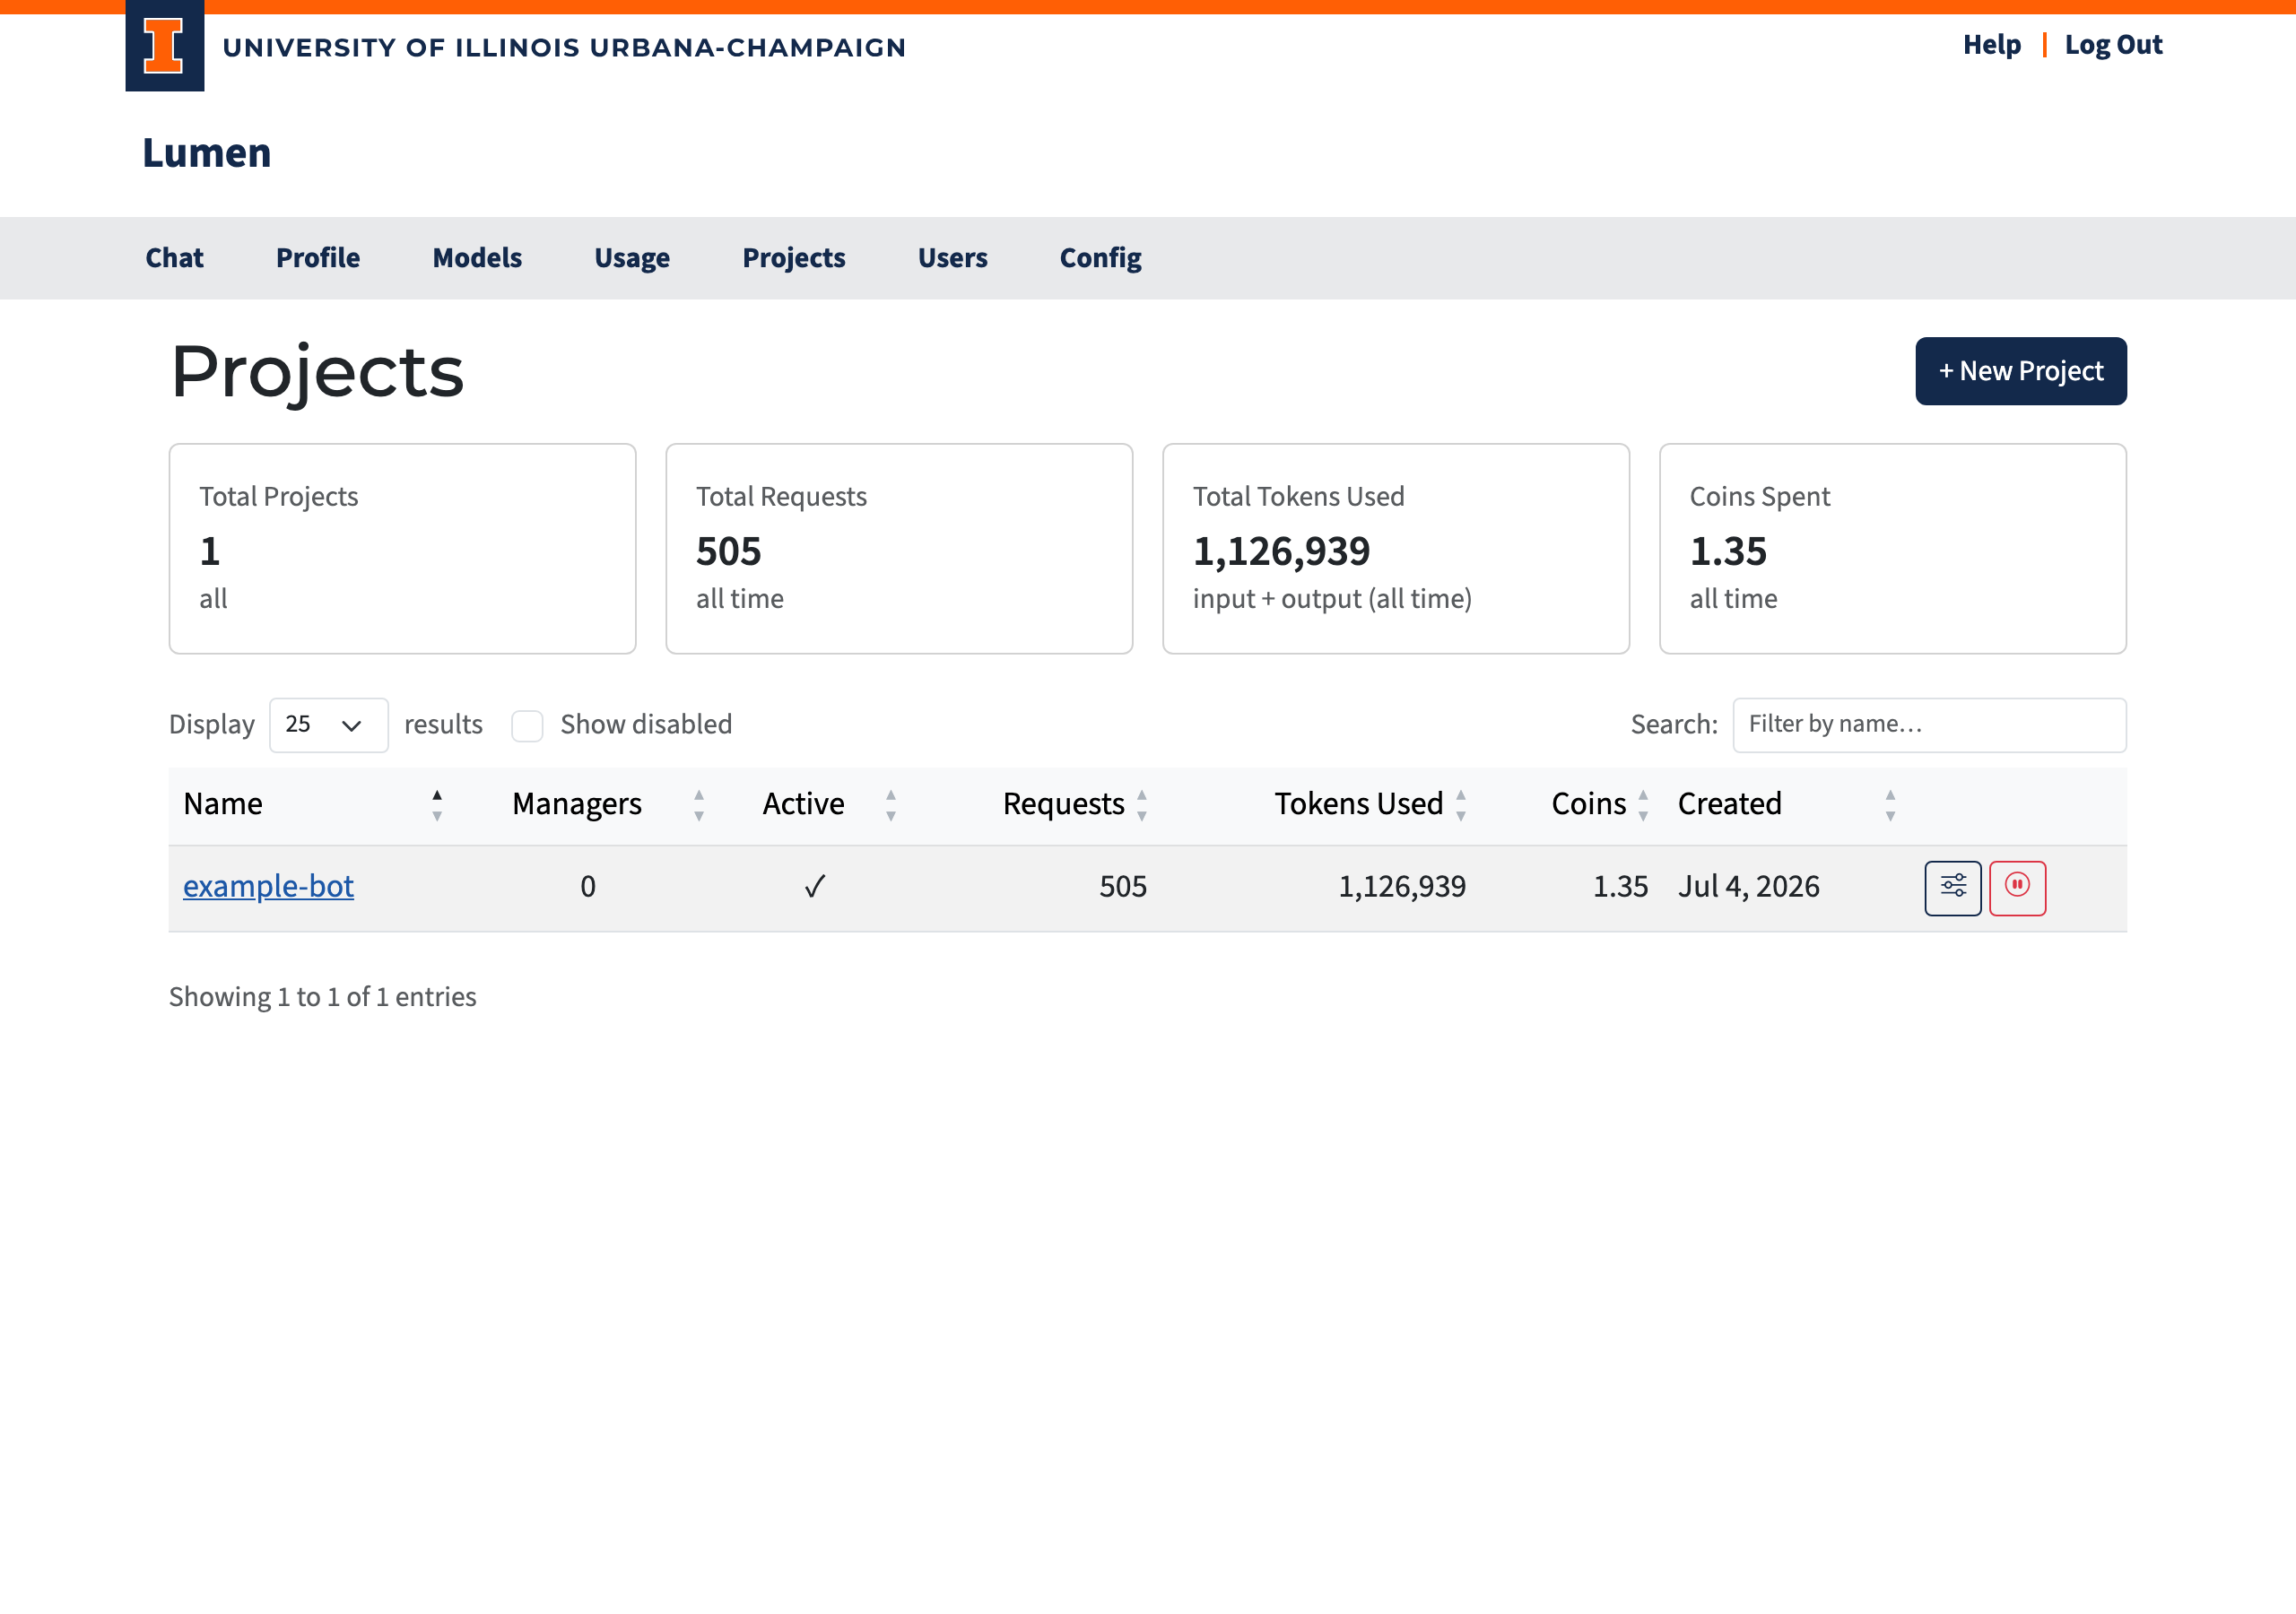Click the Active checkmark in example-bot row
2296x1614 pixels.
[x=815, y=887]
